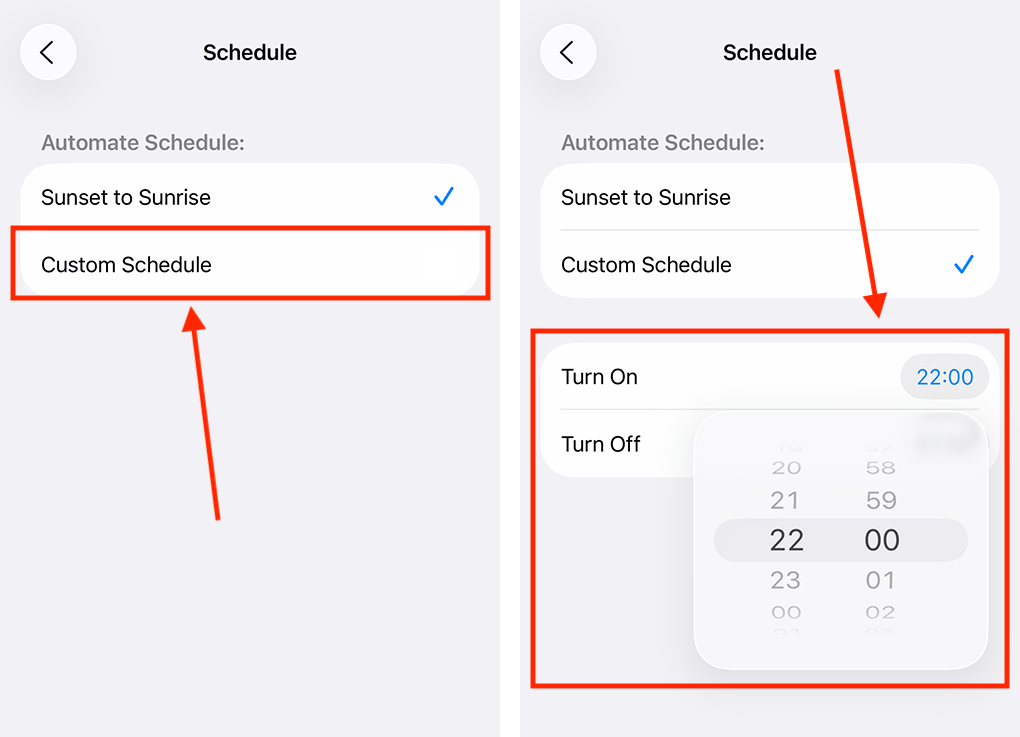The width and height of the screenshot is (1020, 737).
Task: Choose minute 58 in the time wheel
Action: [x=881, y=468]
